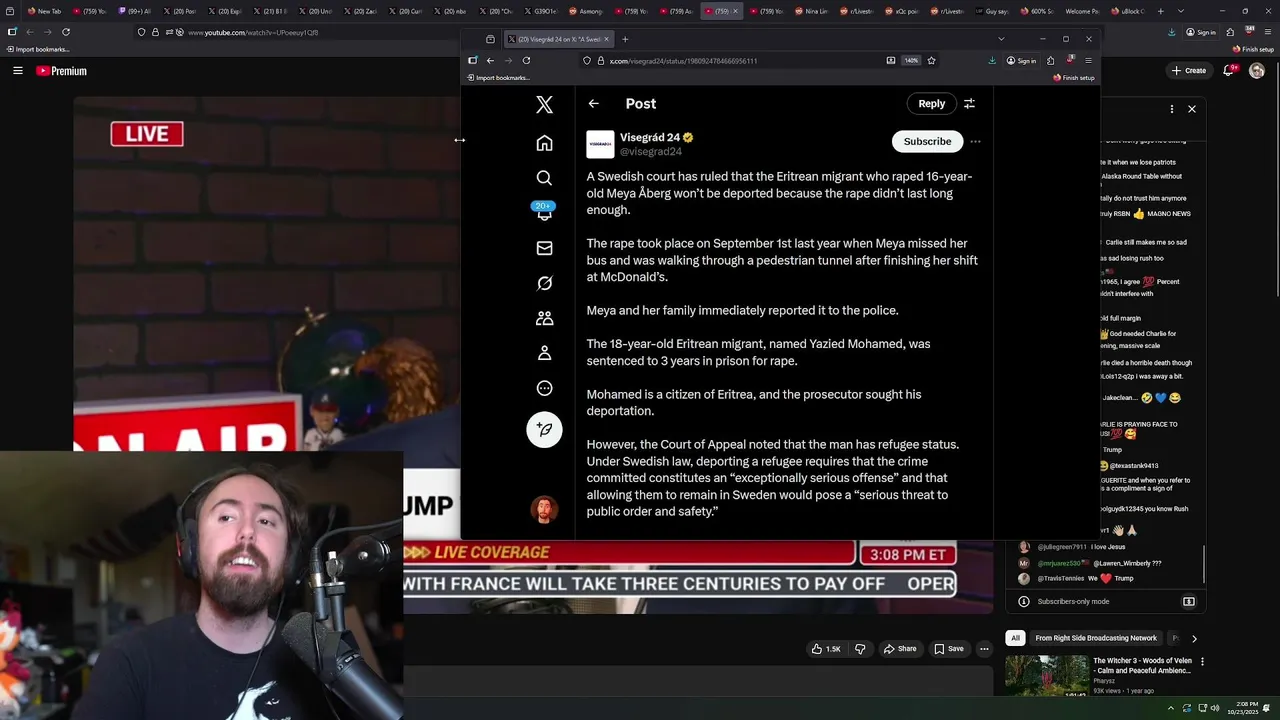This screenshot has width=1280, height=720.
Task: Open the X logo home link
Action: (x=544, y=104)
